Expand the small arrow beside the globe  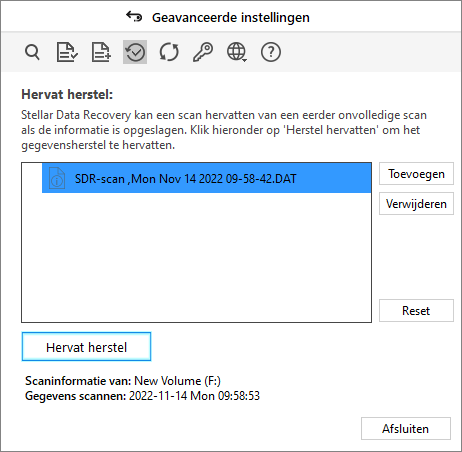[x=245, y=60]
